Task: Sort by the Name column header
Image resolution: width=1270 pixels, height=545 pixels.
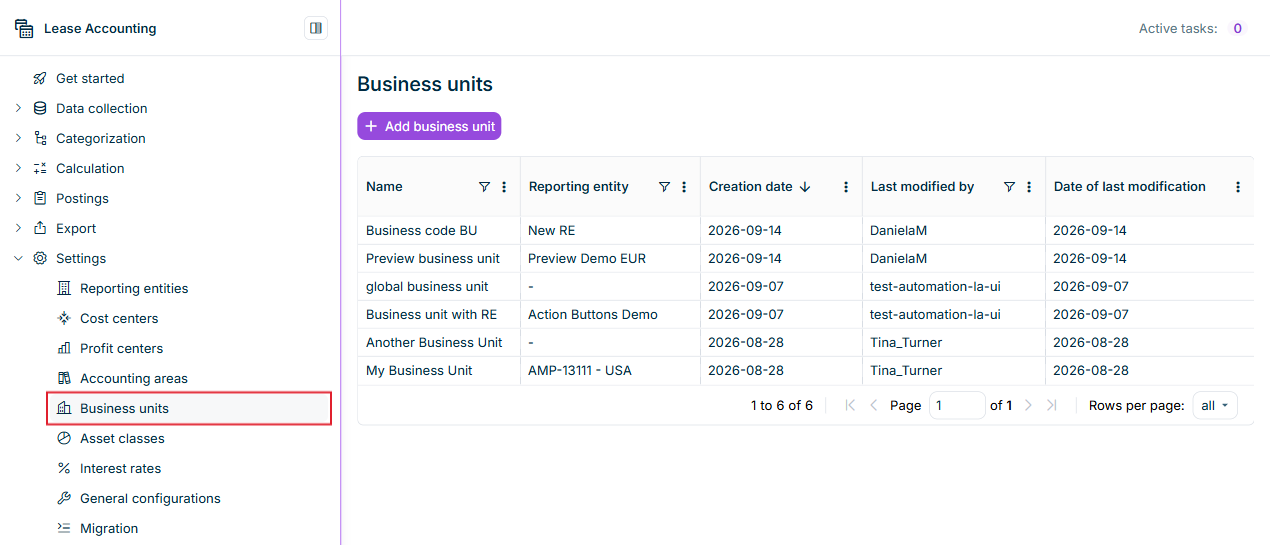Action: 384,187
